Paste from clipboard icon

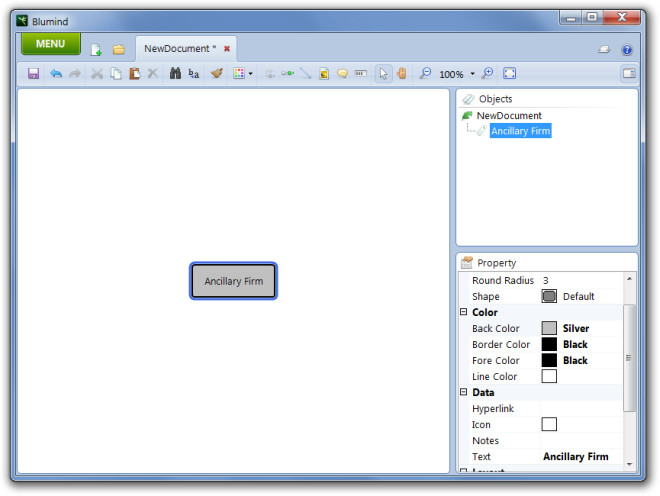[134, 74]
